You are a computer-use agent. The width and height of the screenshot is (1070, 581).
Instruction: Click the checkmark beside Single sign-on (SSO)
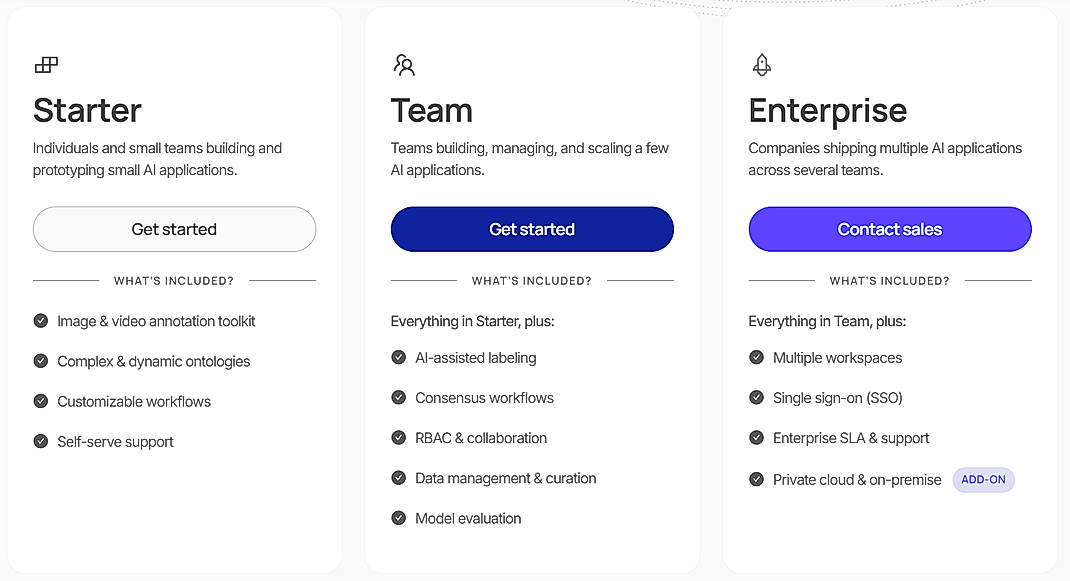[x=756, y=397]
